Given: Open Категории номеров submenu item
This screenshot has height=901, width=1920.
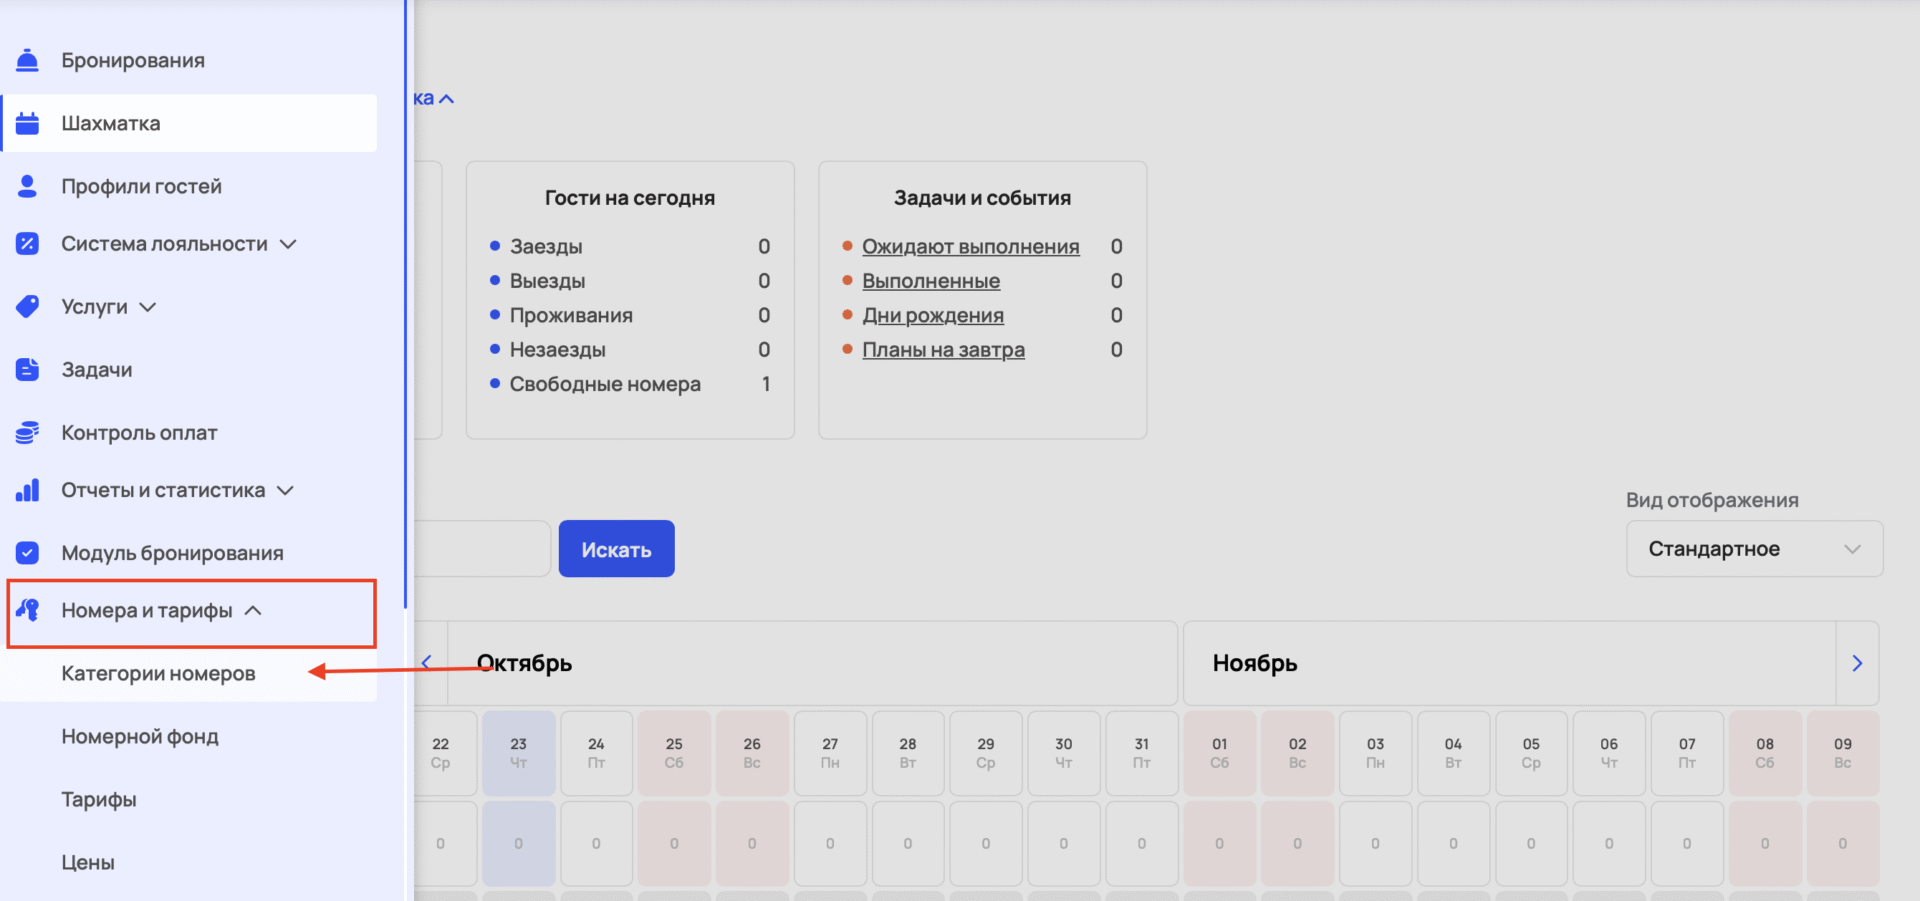Looking at the screenshot, I should coord(158,673).
